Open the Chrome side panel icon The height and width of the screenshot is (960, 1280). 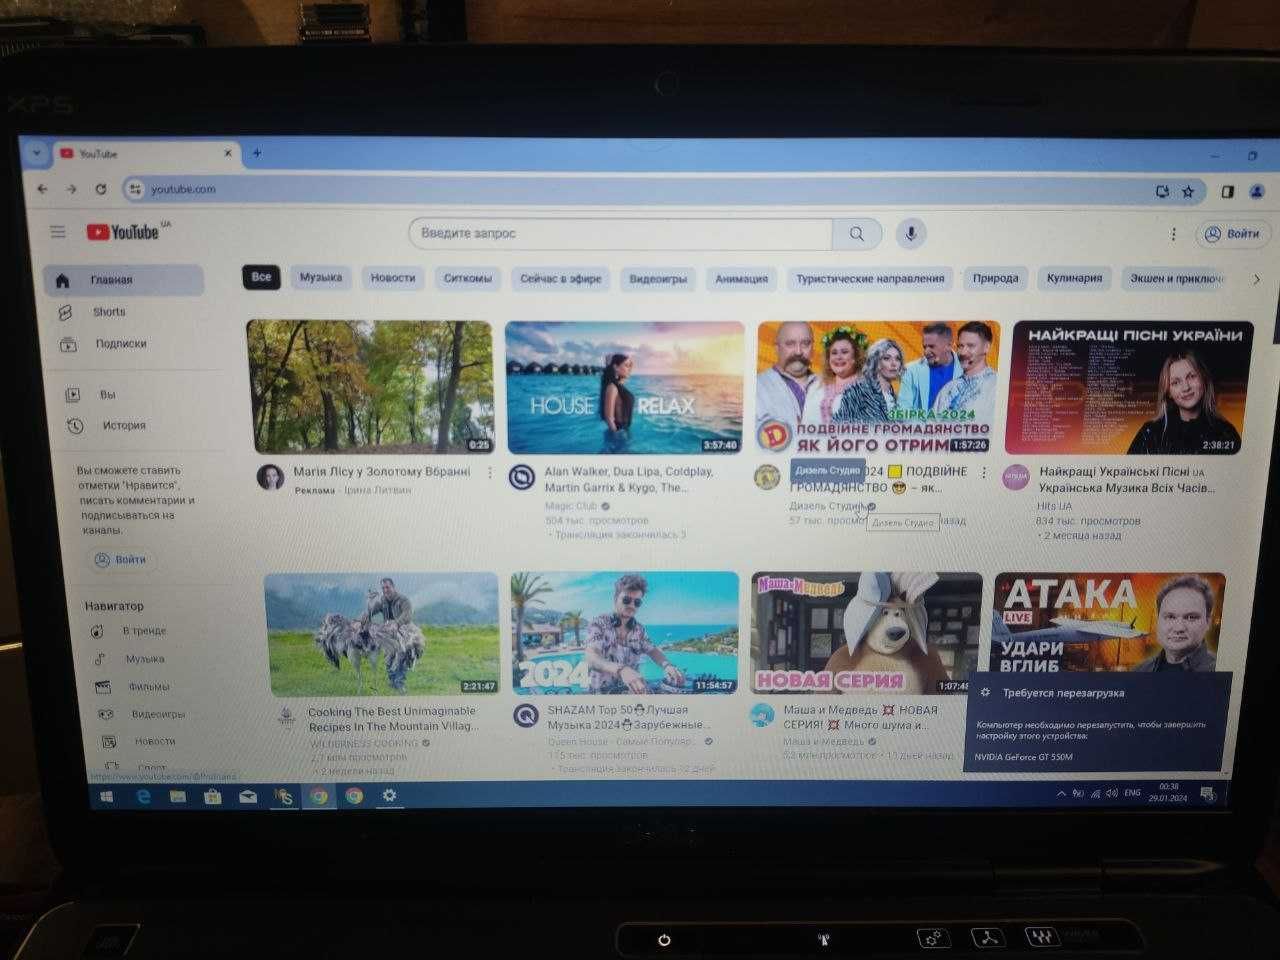coord(1228,191)
